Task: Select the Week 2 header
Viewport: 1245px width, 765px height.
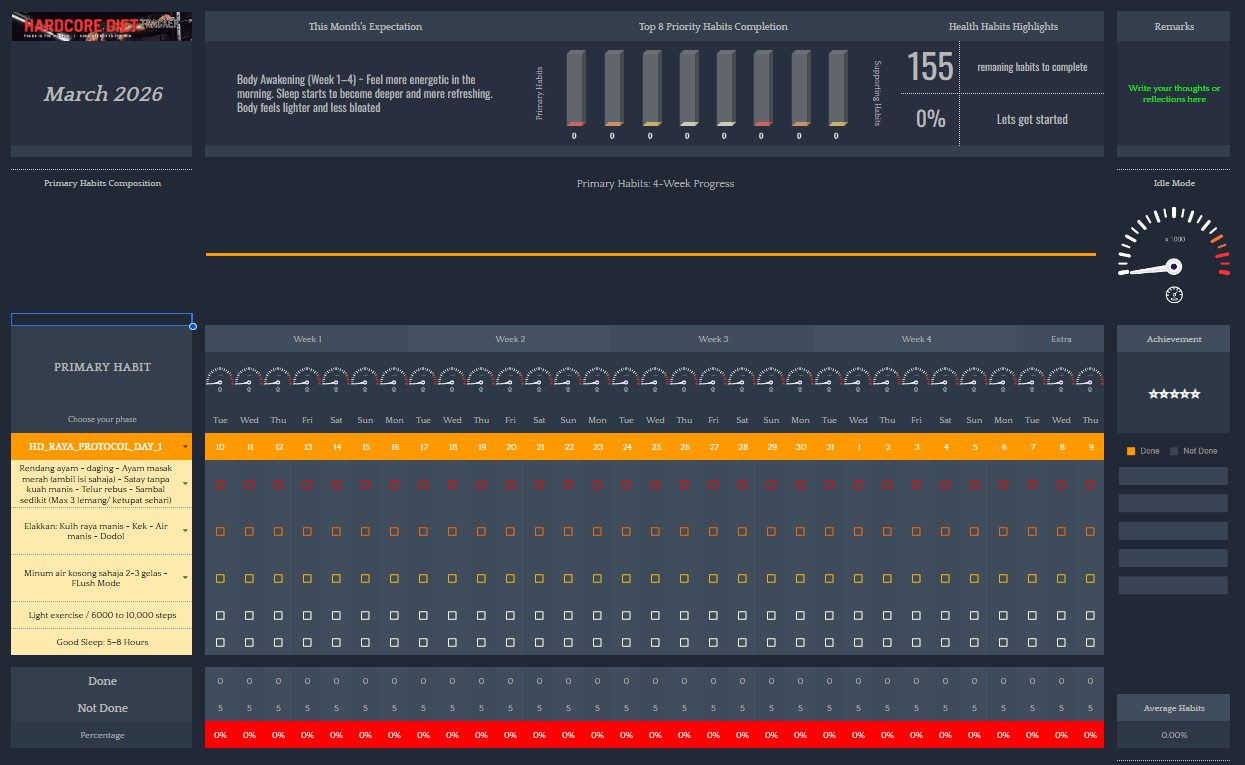Action: [x=510, y=339]
